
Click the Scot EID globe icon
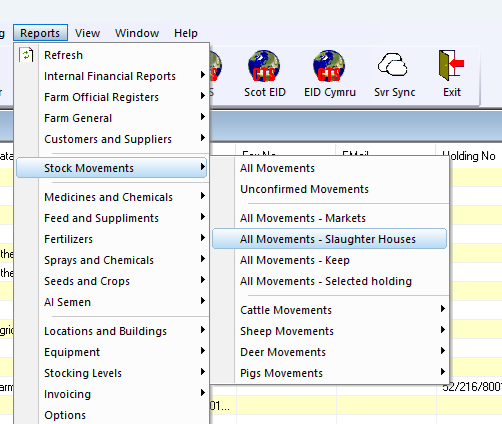(x=264, y=66)
